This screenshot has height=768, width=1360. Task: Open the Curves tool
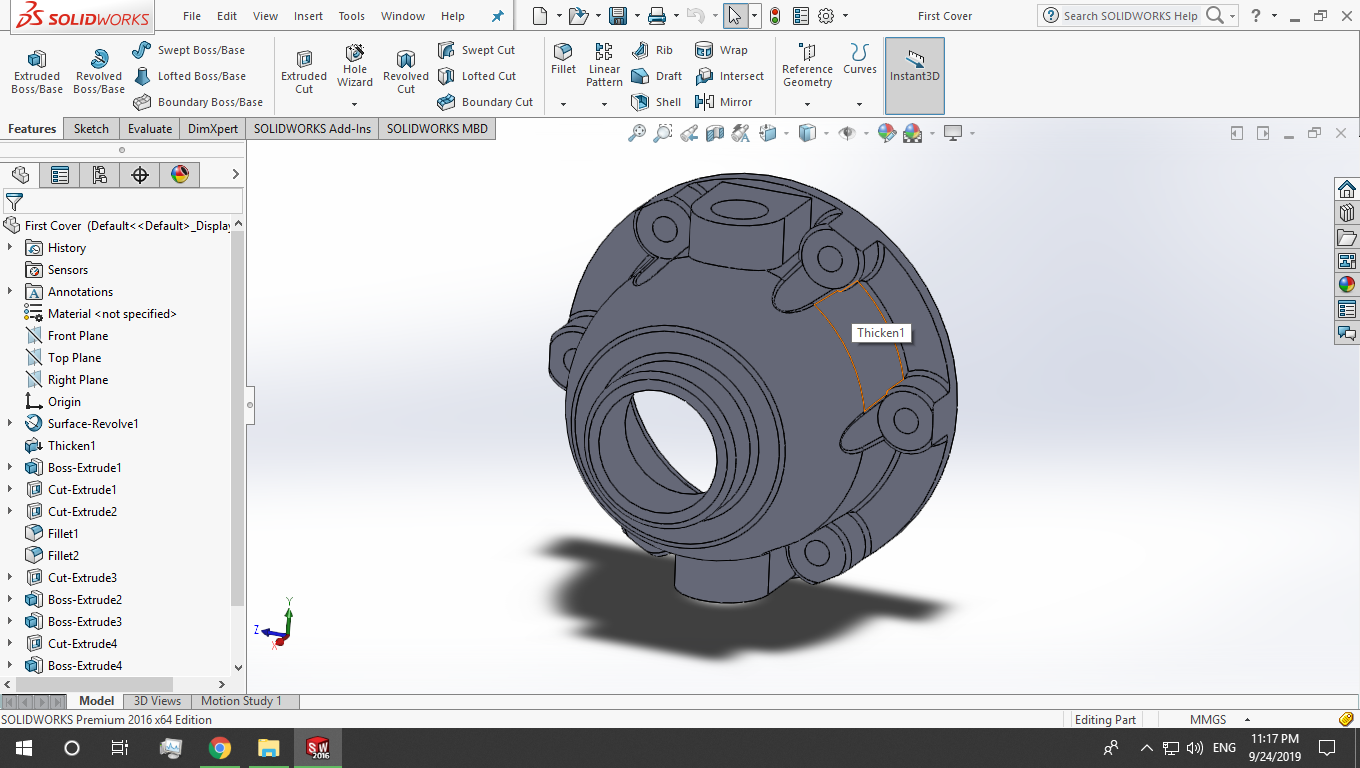(859, 60)
